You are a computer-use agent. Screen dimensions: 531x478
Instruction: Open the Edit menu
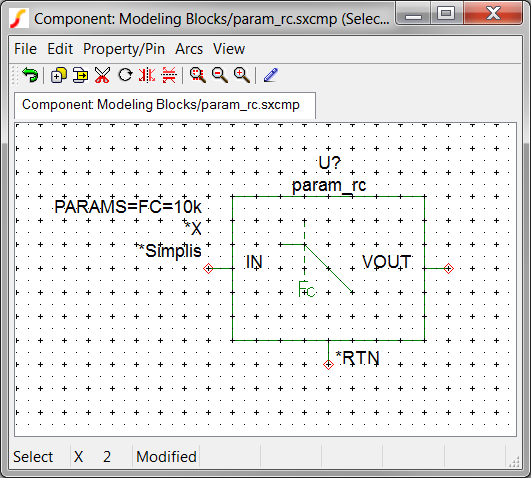click(60, 49)
